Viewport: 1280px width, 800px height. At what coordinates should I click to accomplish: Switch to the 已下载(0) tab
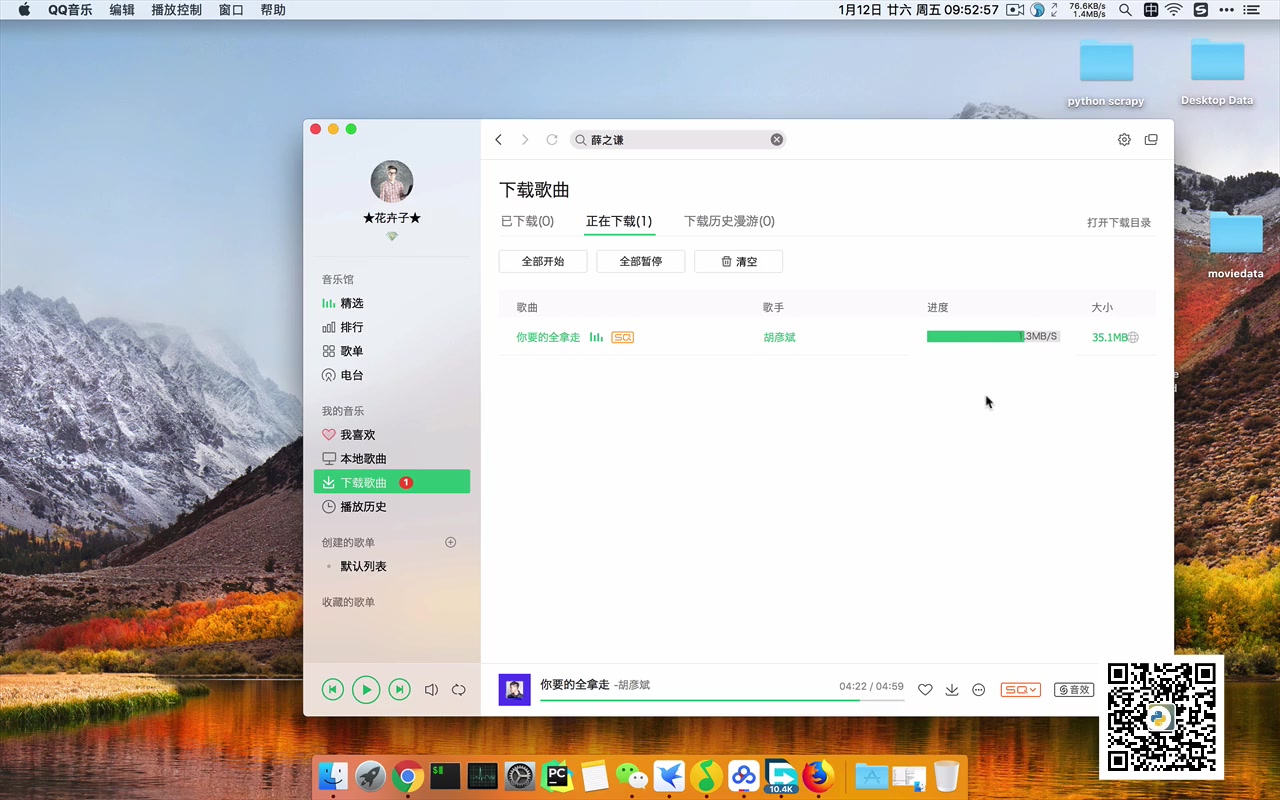click(527, 221)
